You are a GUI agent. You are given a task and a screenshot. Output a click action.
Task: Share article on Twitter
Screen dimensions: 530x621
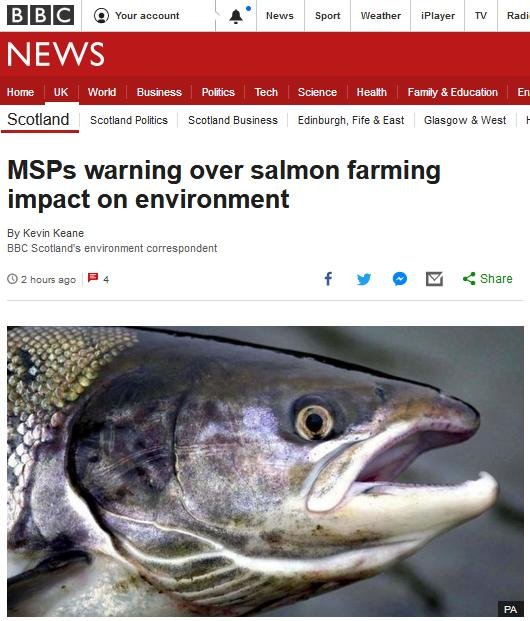(x=364, y=279)
